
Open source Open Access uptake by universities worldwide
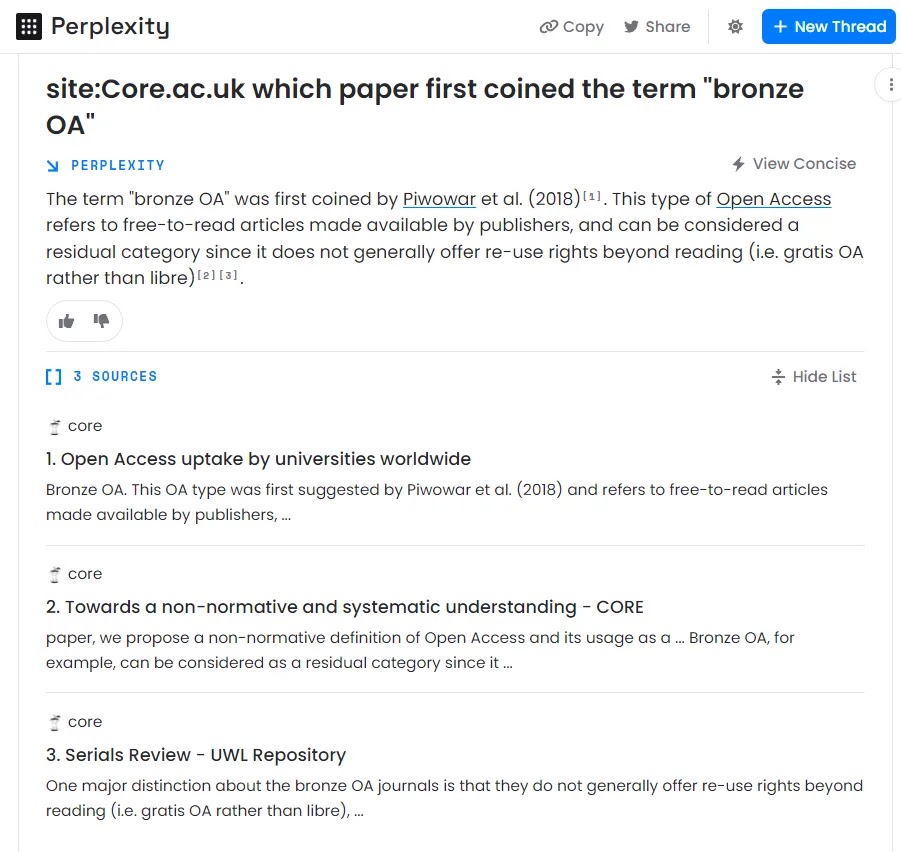click(x=259, y=459)
